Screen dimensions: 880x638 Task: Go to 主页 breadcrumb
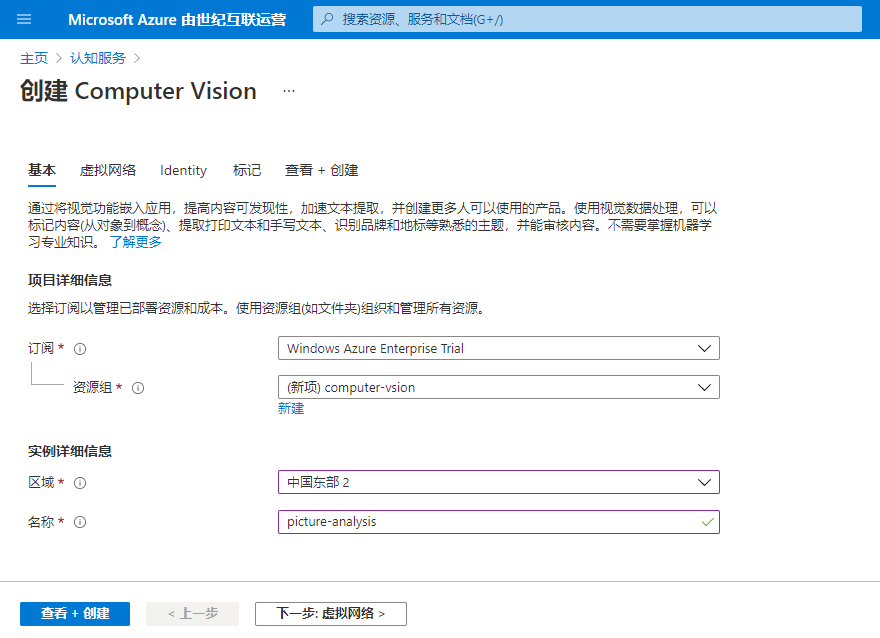(34, 58)
